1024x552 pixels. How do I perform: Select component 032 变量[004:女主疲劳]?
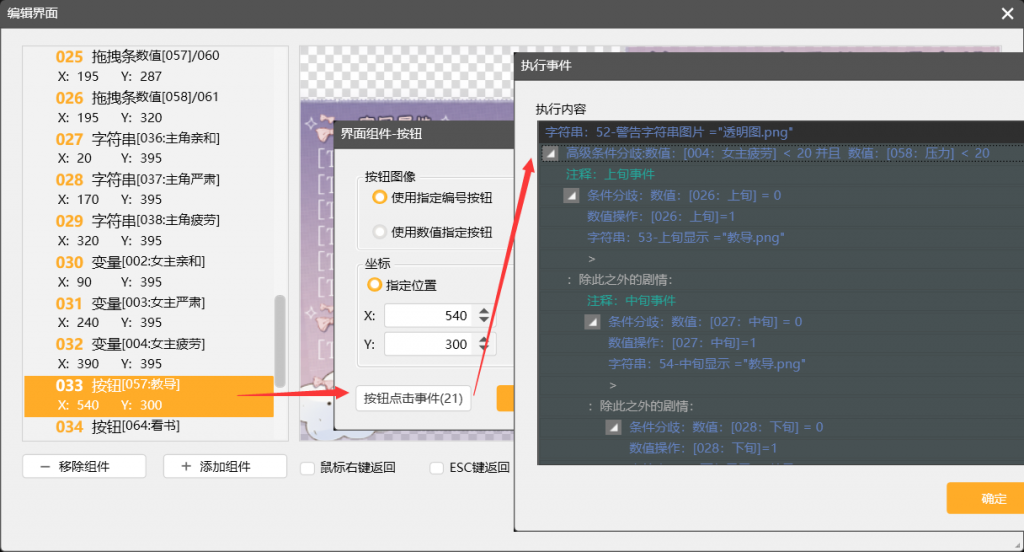tap(149, 354)
